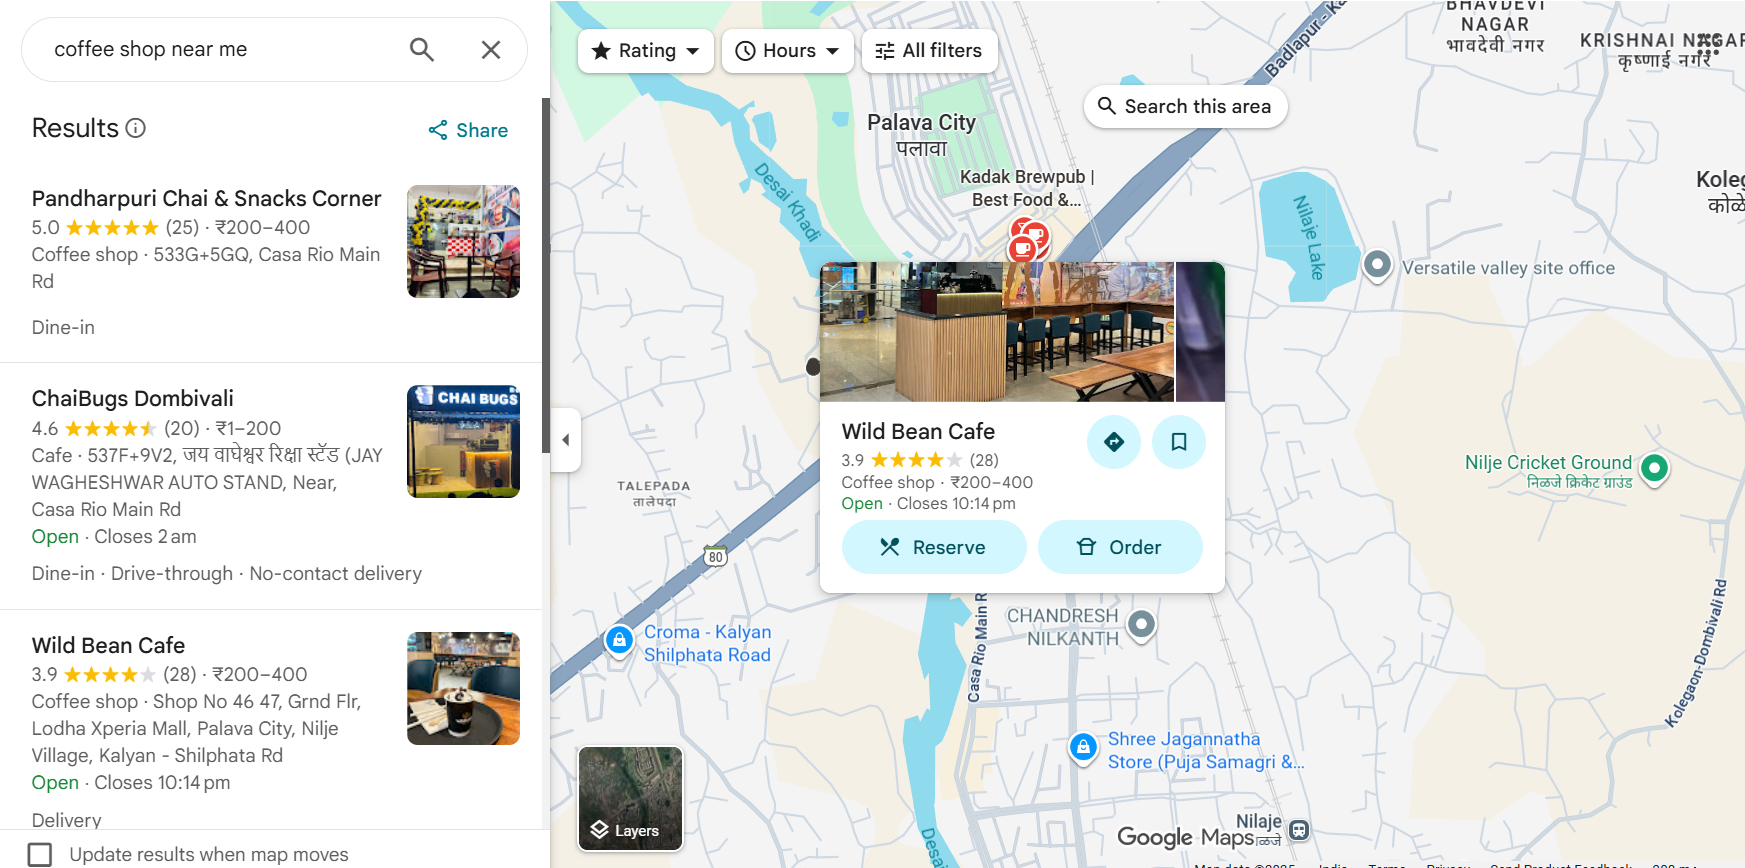
Task: Click the Croma - Kalyan Shilphata Road pin
Action: pos(619,640)
